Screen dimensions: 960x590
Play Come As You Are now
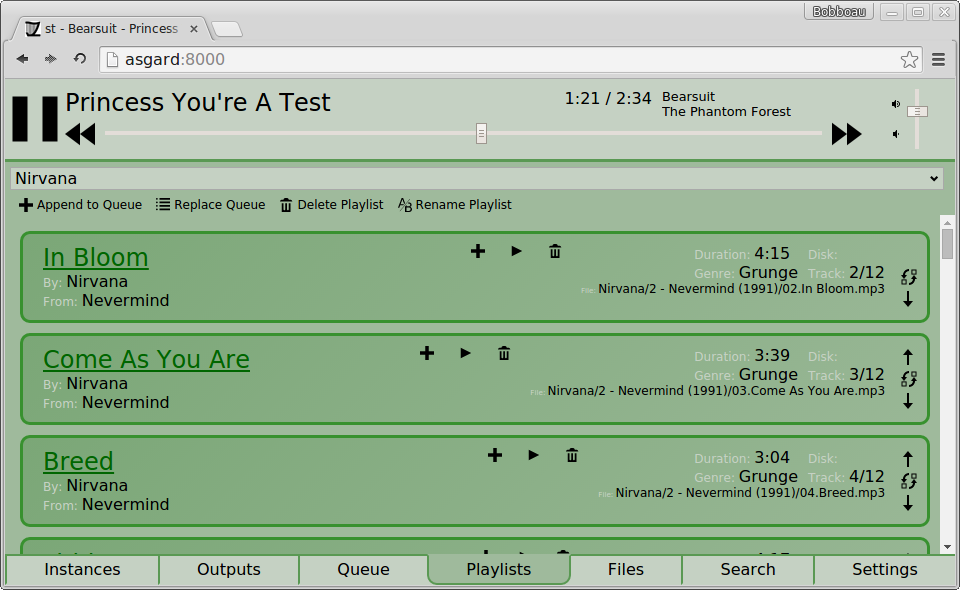465,353
